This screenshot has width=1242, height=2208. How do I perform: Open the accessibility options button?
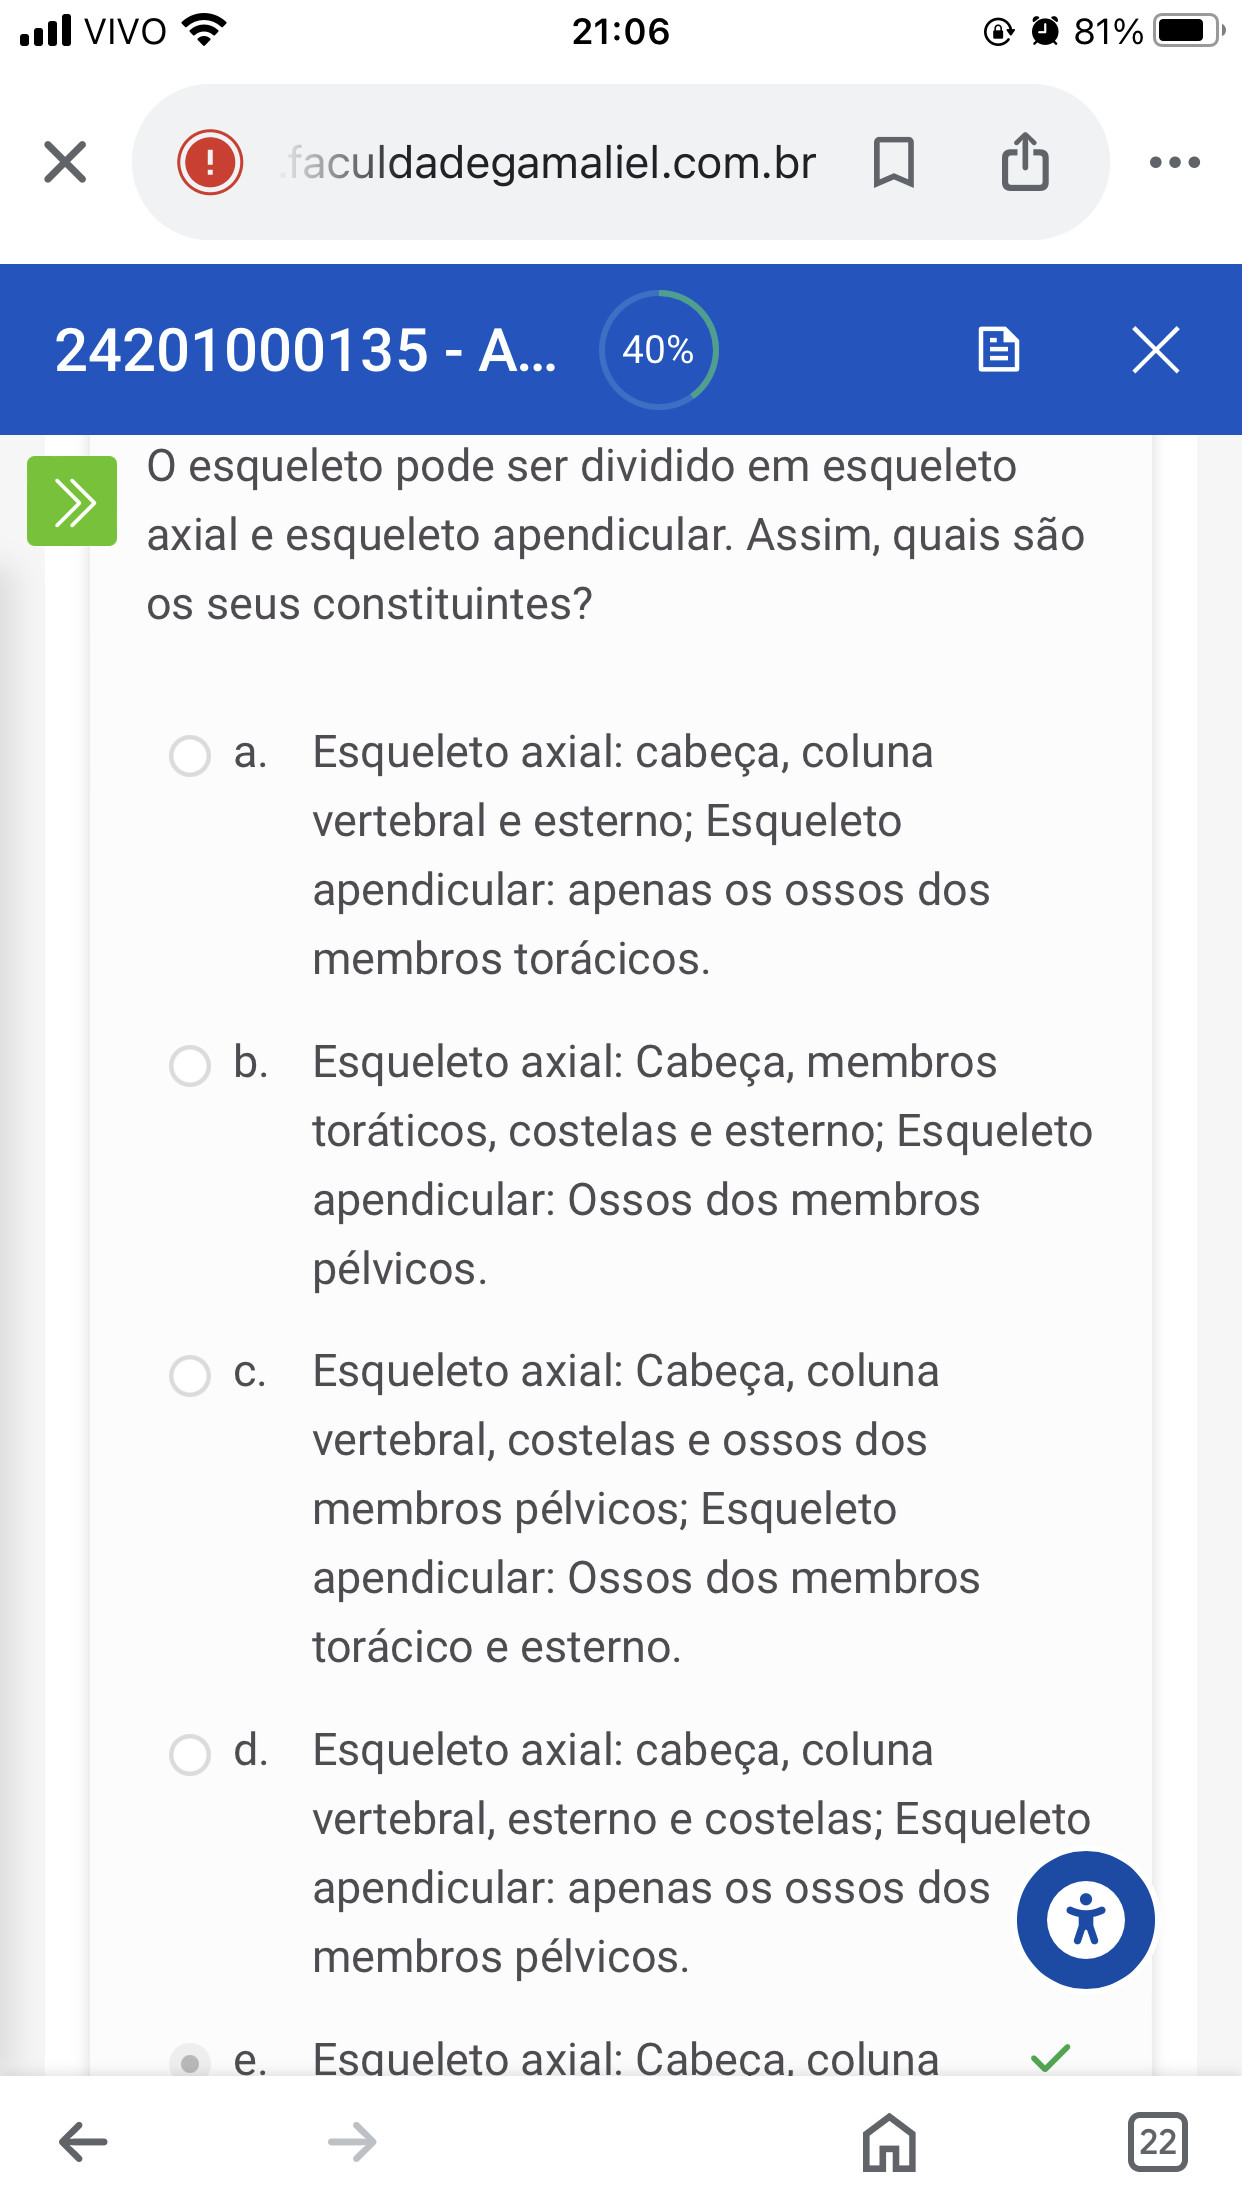[x=1086, y=1920]
